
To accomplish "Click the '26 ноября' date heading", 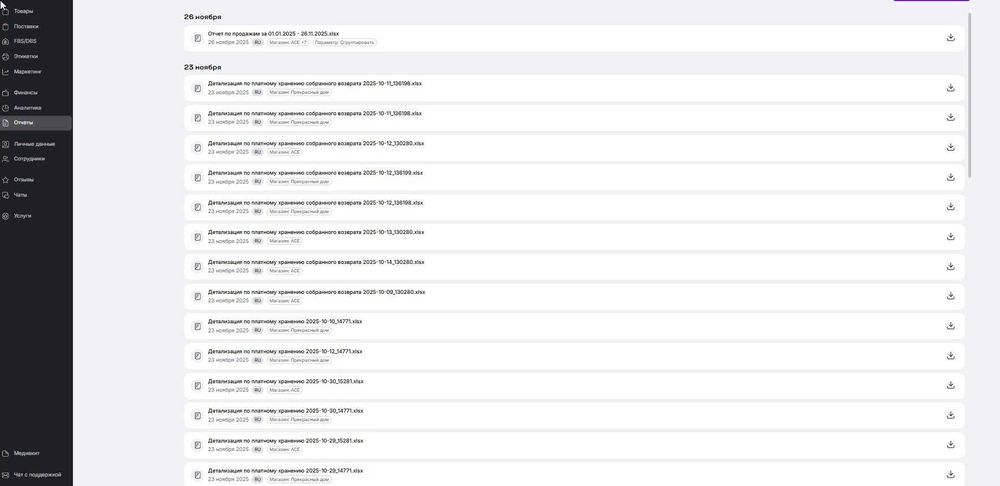I will pyautogui.click(x=203, y=17).
